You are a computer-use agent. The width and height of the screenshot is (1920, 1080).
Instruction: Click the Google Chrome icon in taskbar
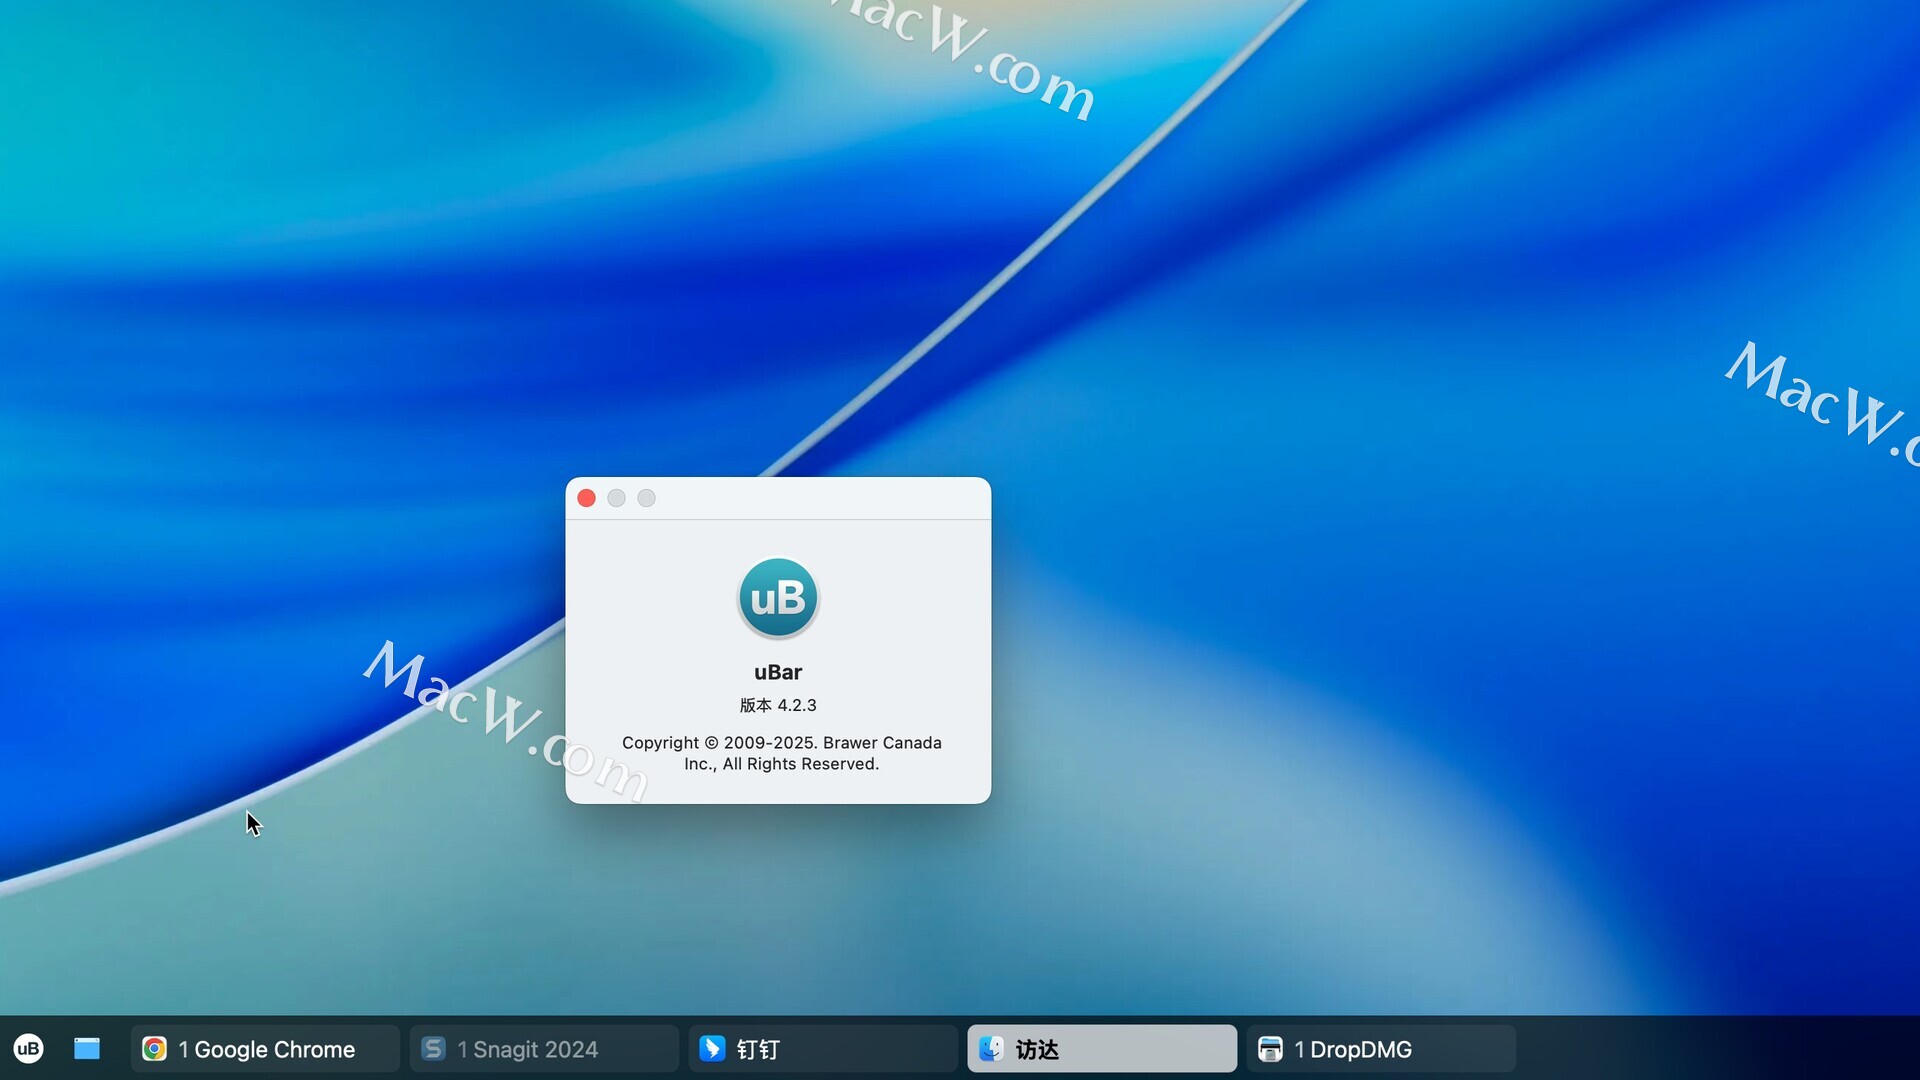click(154, 1048)
